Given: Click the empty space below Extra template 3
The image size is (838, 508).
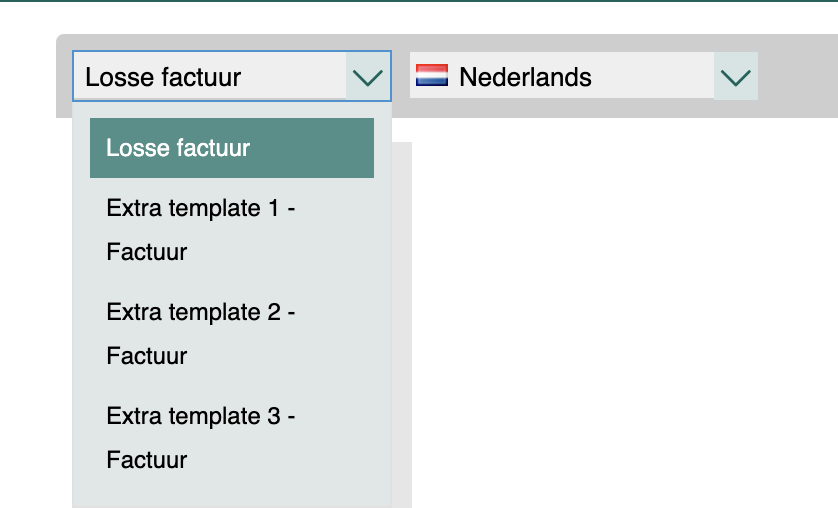Looking at the screenshot, I should [232, 496].
